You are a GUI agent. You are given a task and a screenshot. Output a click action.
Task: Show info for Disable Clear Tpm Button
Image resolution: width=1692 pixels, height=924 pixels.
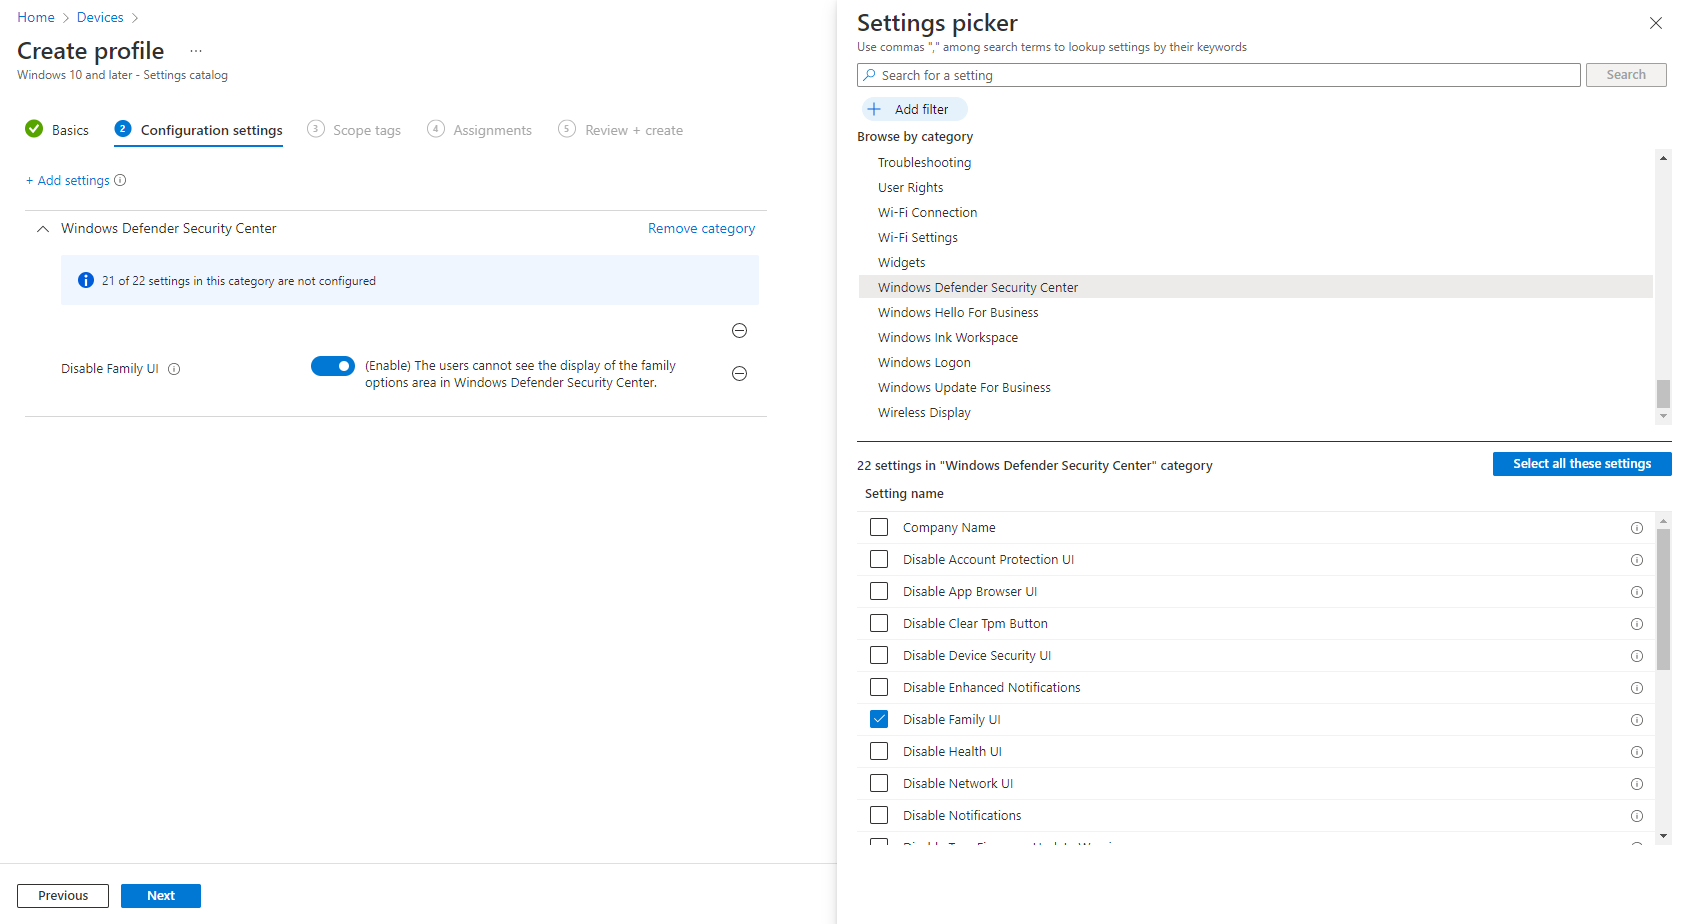pos(1637,624)
